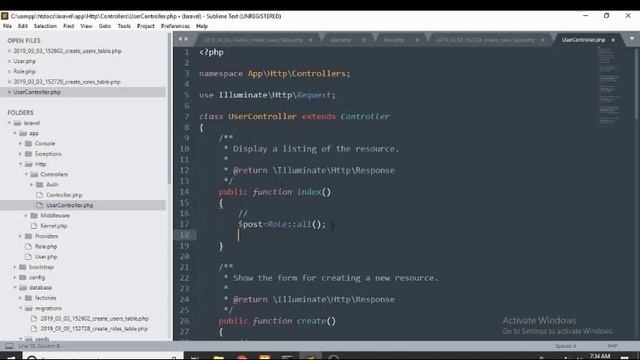Close the create_roles_table editor tab
The image size is (640, 360).
[542, 40]
